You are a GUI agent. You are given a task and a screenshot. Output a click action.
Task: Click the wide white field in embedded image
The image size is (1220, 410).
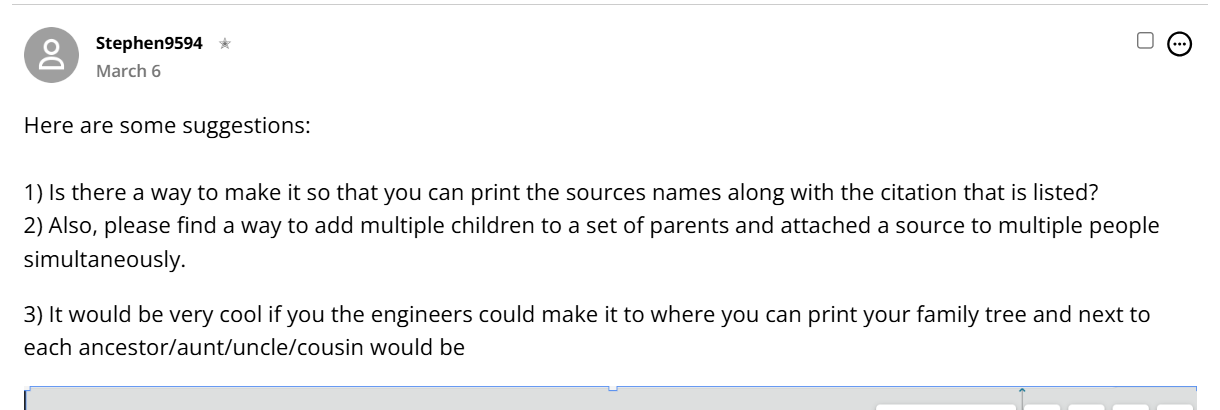tap(947, 407)
